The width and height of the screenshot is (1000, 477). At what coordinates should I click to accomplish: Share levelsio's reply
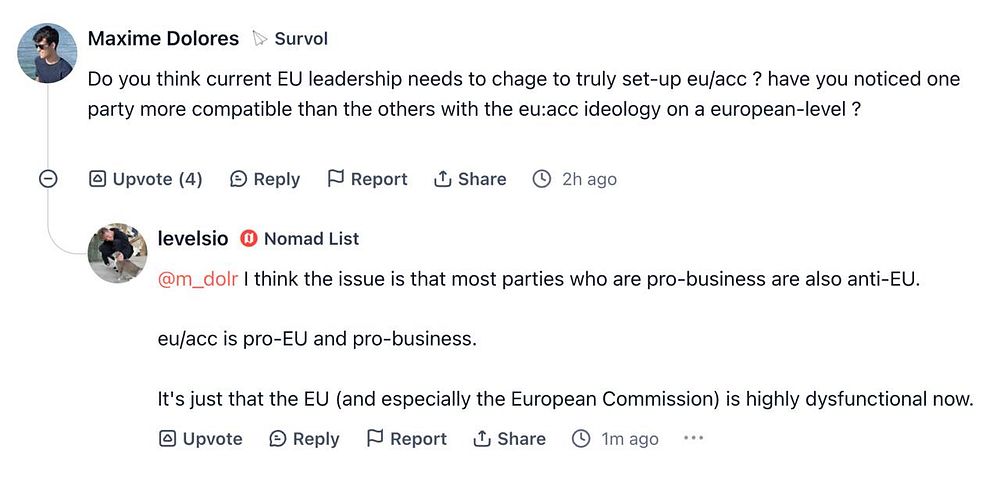509,438
